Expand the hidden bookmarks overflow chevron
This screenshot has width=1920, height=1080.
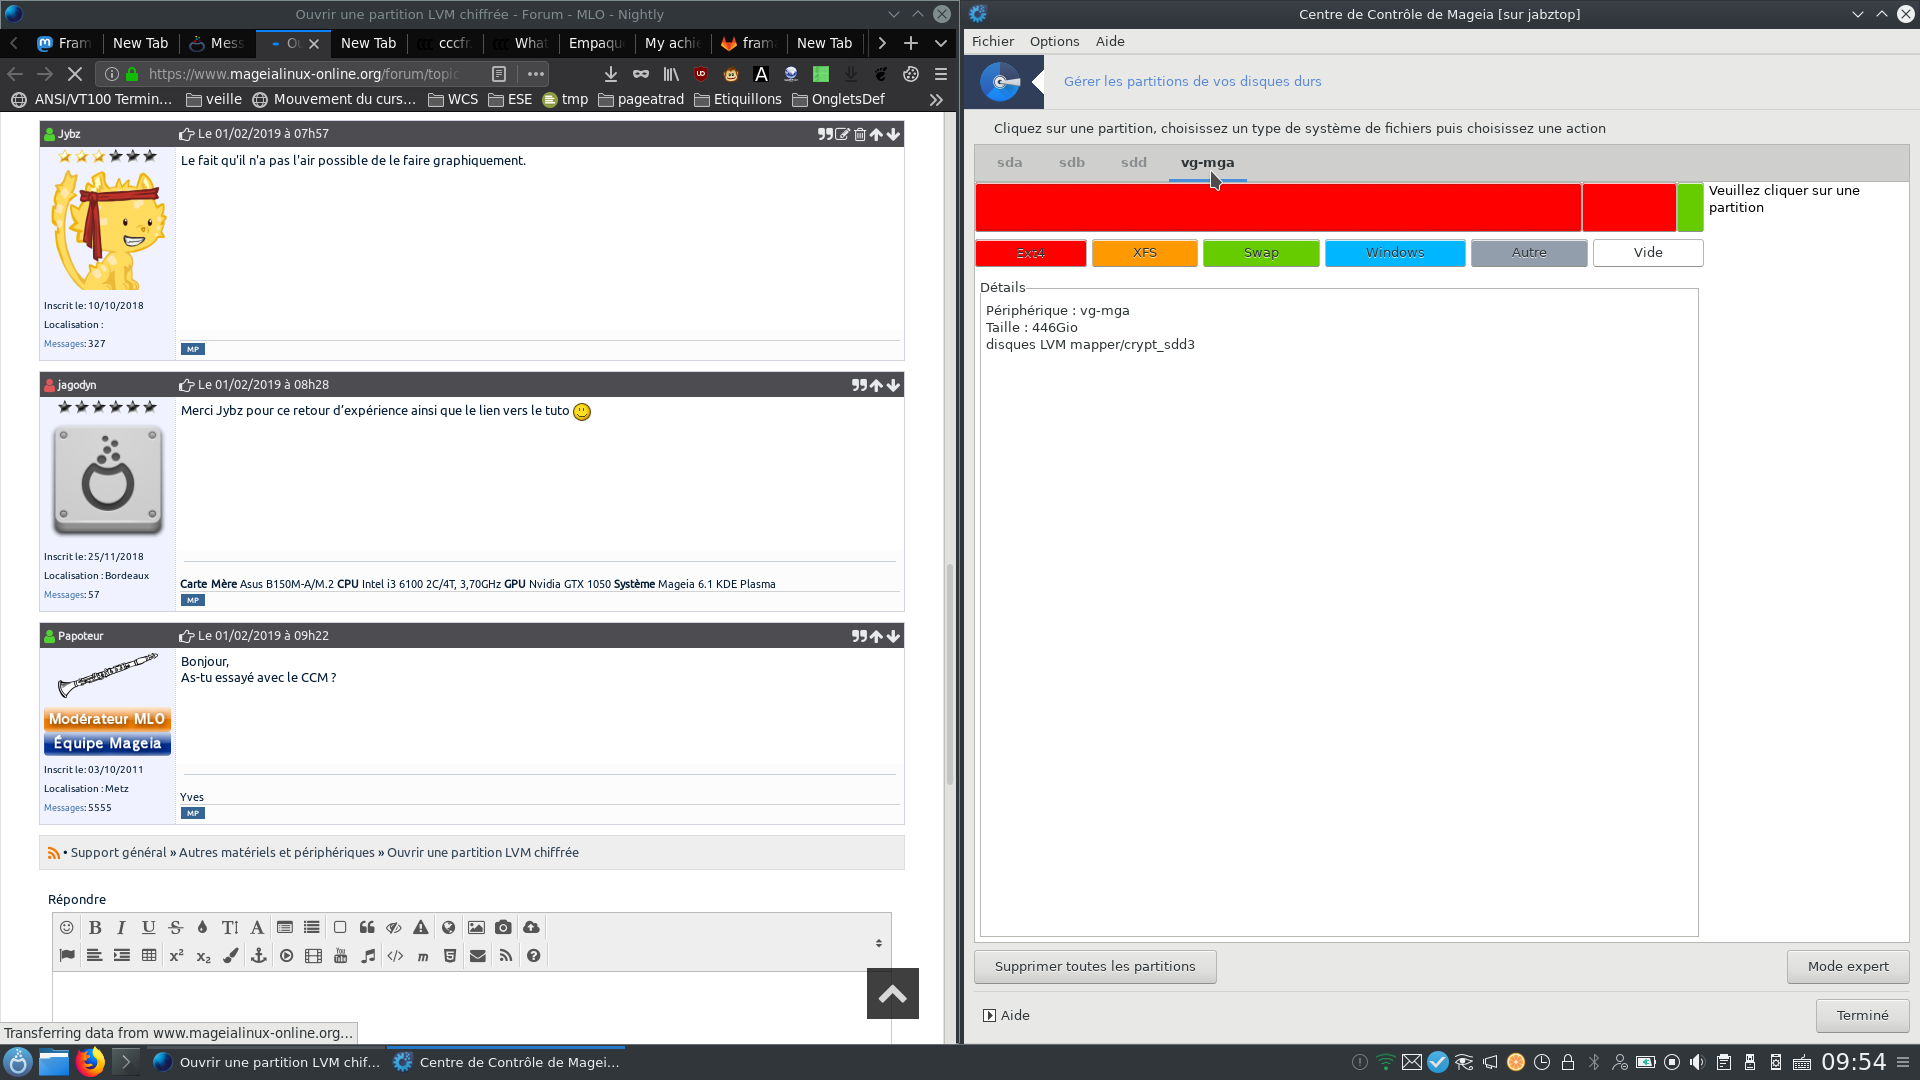[x=936, y=99]
